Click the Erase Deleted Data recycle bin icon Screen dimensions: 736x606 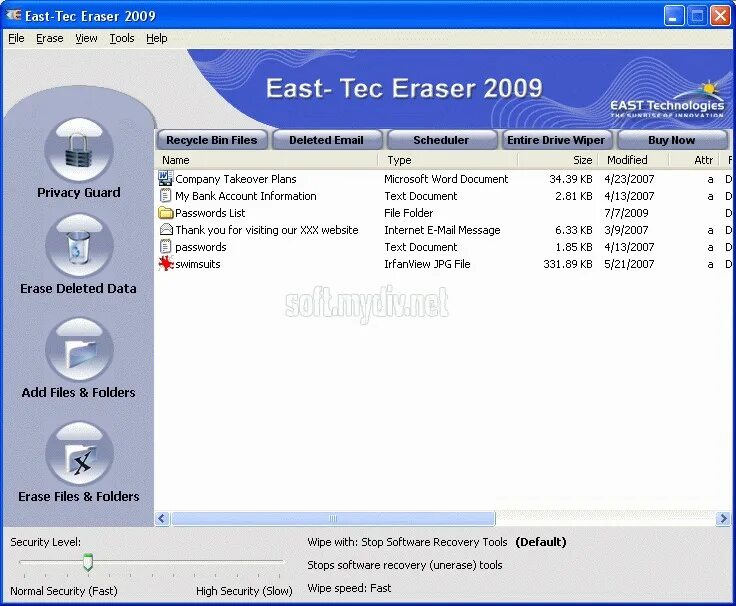point(79,245)
